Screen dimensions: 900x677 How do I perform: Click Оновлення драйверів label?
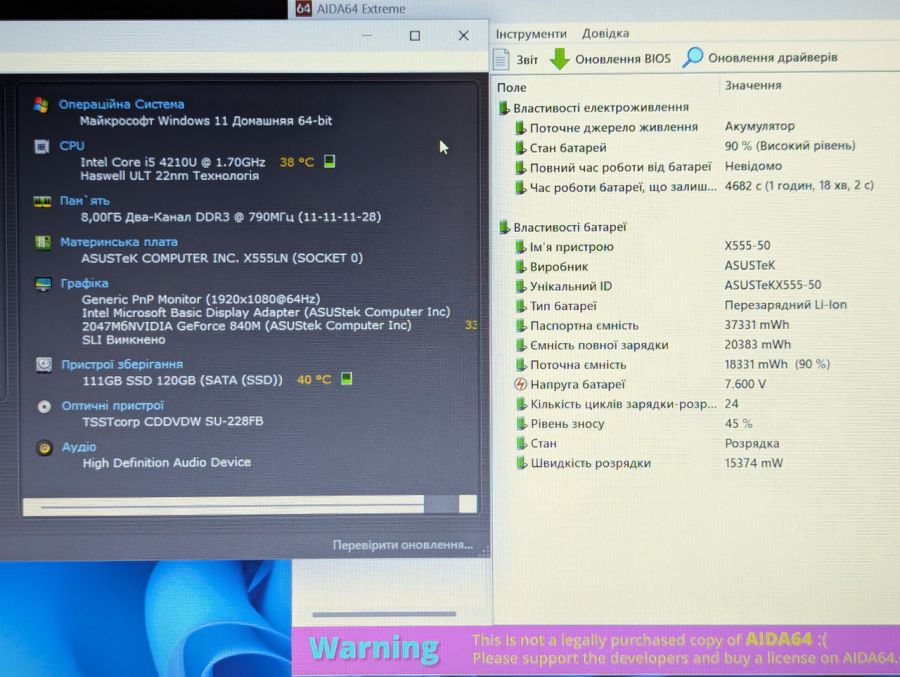pyautogui.click(x=773, y=57)
